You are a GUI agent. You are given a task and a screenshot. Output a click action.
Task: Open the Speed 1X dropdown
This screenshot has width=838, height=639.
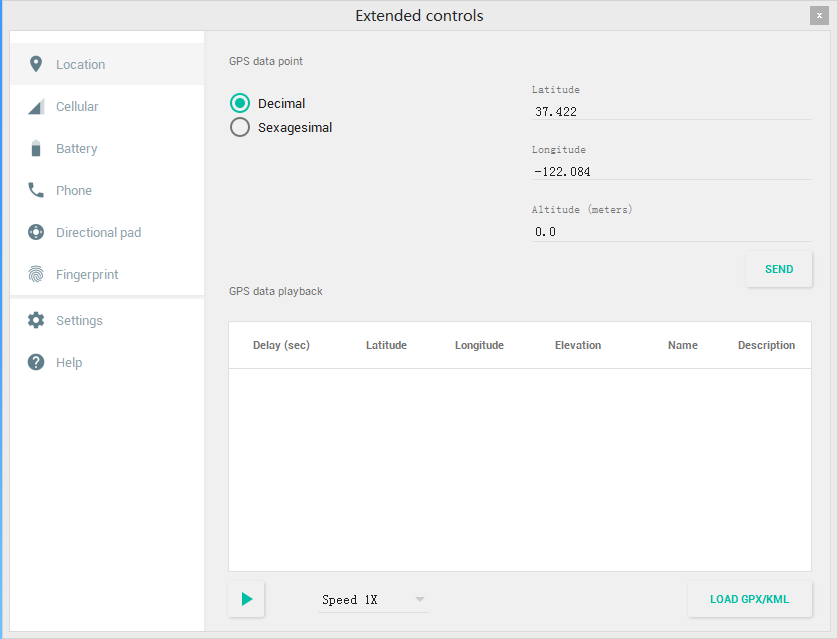click(x=373, y=600)
